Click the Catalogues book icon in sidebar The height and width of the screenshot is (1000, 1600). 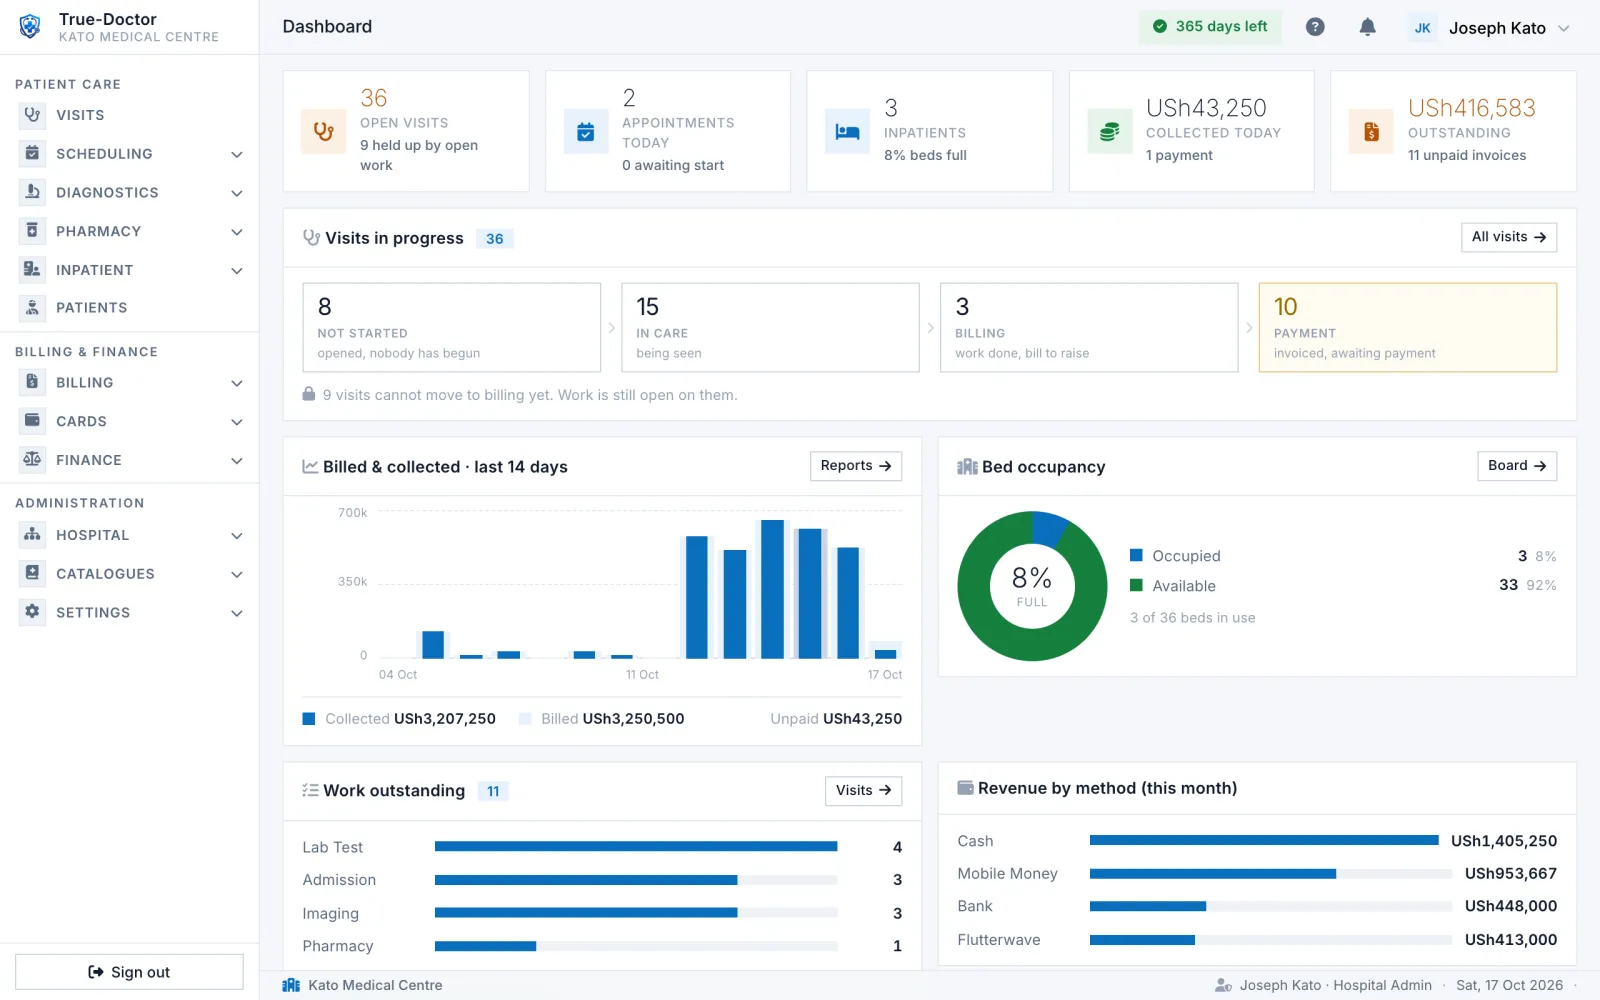pos(32,574)
